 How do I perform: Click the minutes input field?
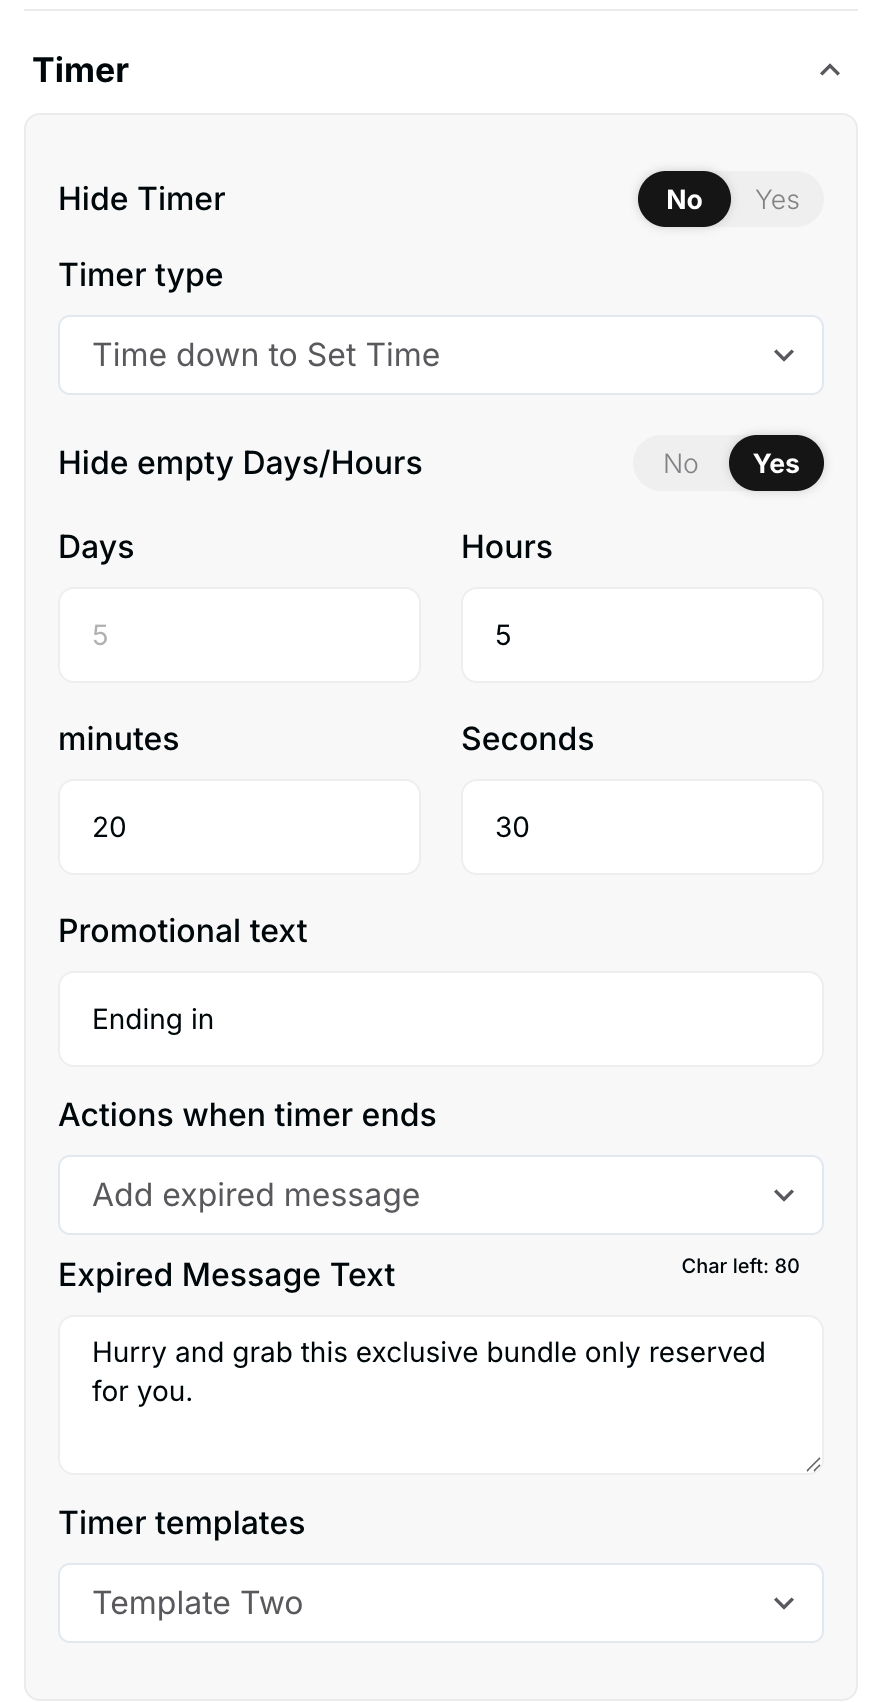coord(239,827)
